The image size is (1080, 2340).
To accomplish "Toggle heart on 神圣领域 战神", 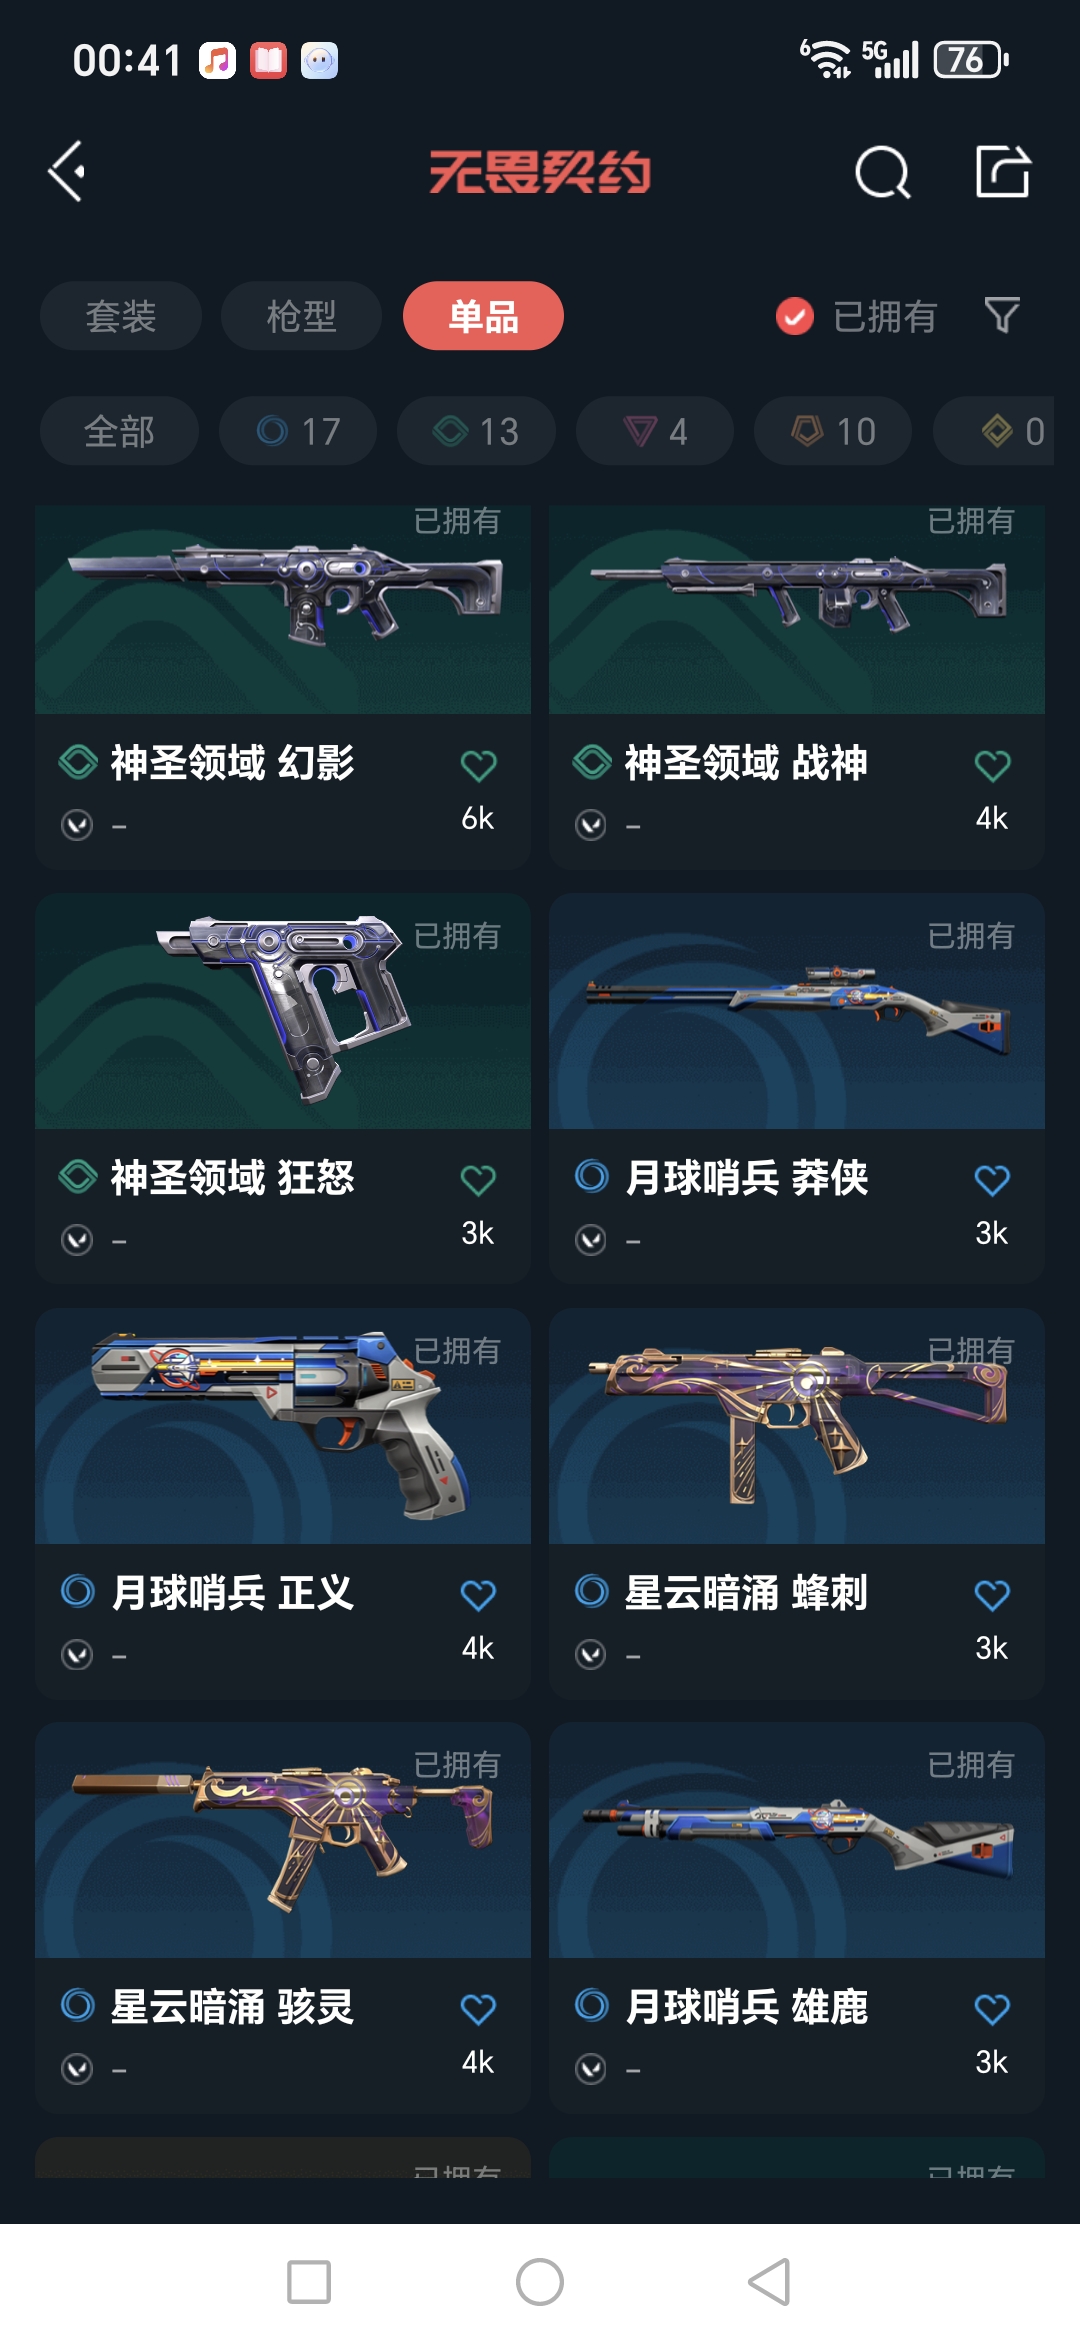I will click(992, 766).
